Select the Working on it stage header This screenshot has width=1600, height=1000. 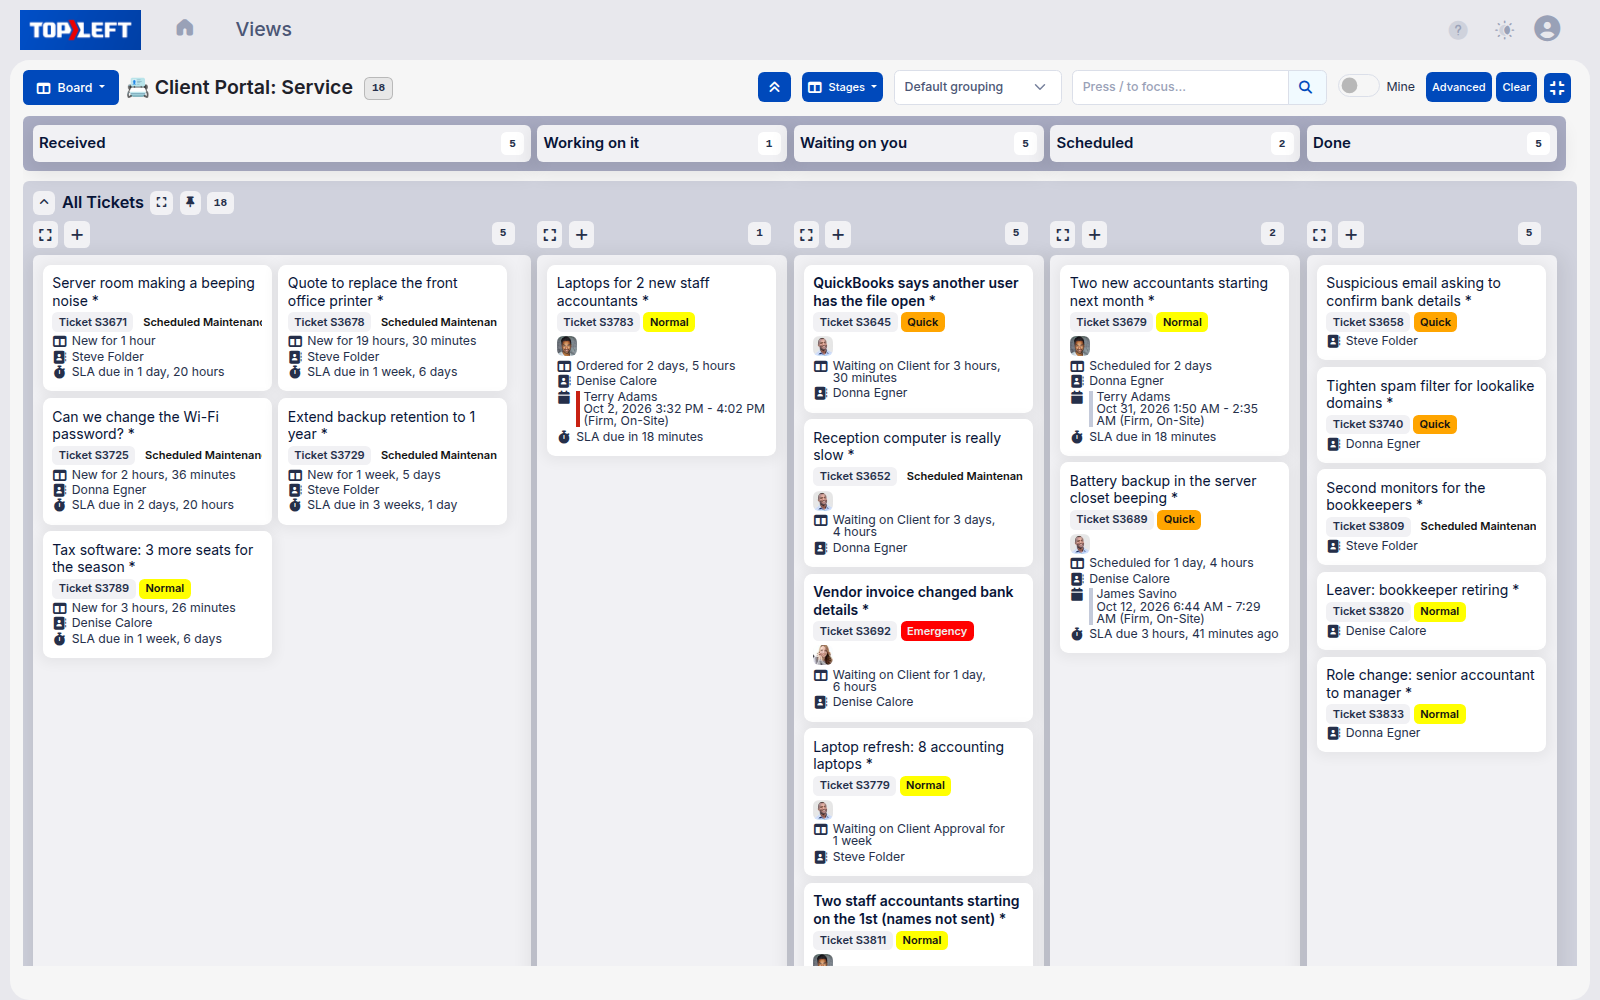[662, 143]
